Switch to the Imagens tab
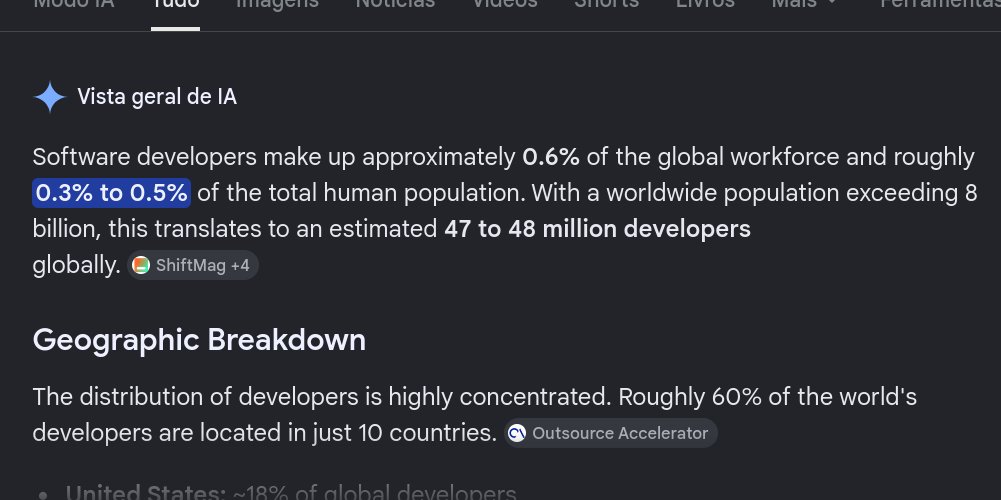1001x500 pixels. pos(278,4)
